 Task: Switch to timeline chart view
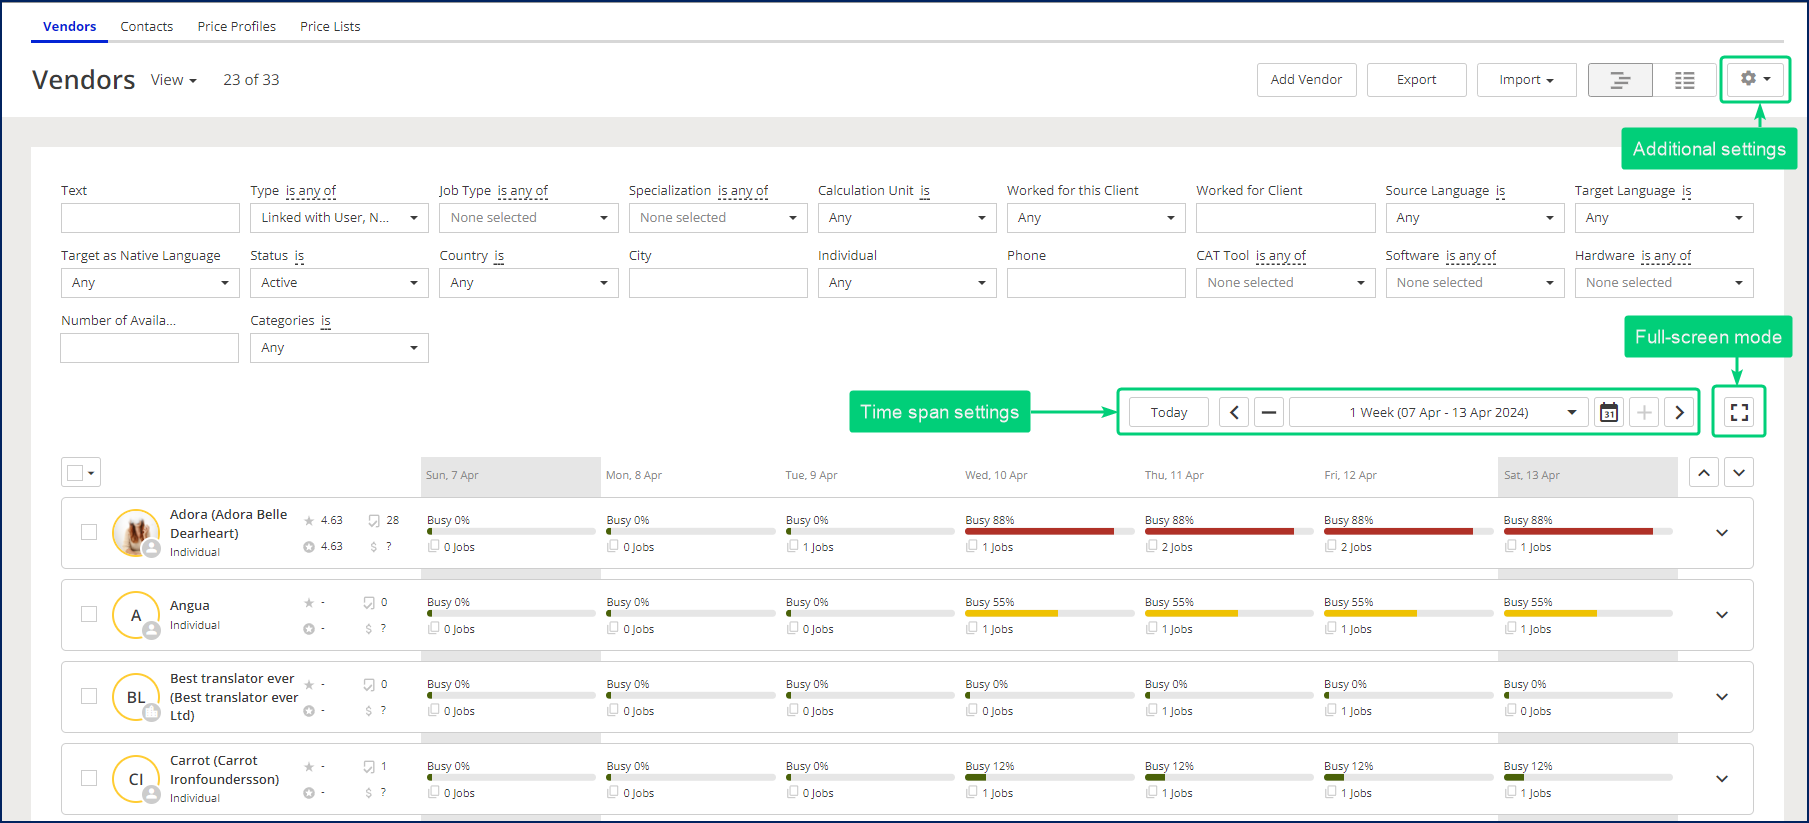point(1620,80)
